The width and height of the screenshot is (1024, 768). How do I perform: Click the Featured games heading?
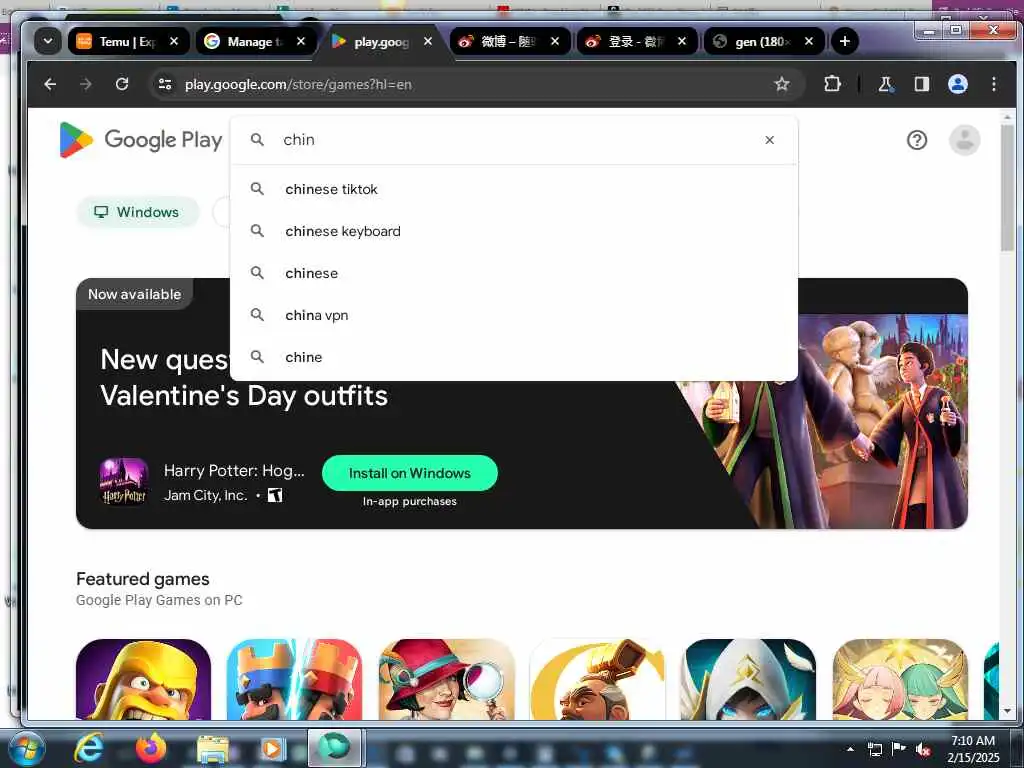[142, 579]
